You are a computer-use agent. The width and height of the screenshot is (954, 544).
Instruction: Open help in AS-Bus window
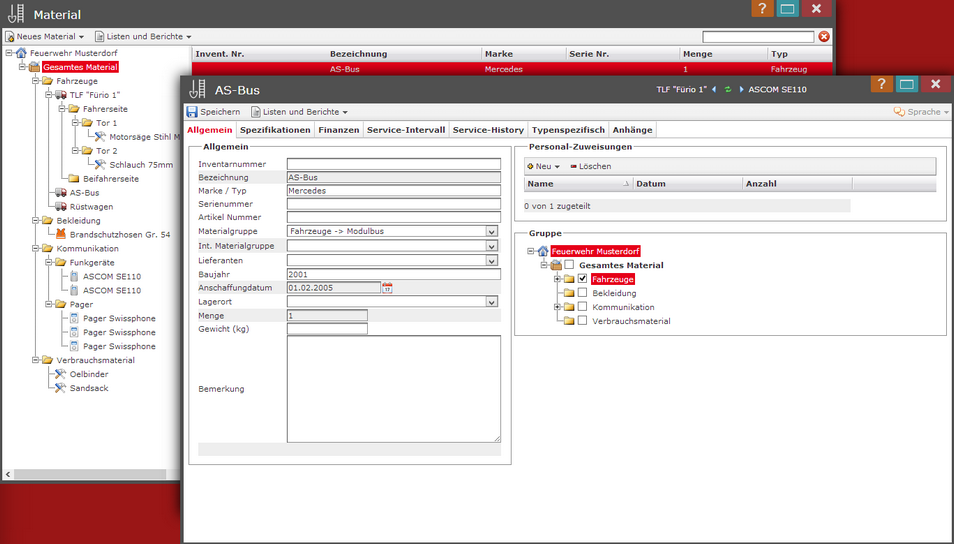click(x=881, y=85)
